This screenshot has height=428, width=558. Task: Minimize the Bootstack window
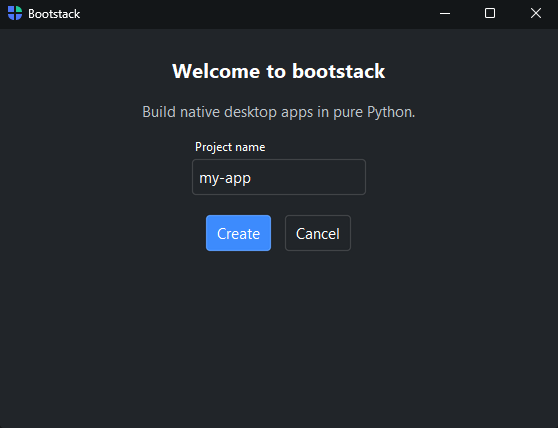445,14
